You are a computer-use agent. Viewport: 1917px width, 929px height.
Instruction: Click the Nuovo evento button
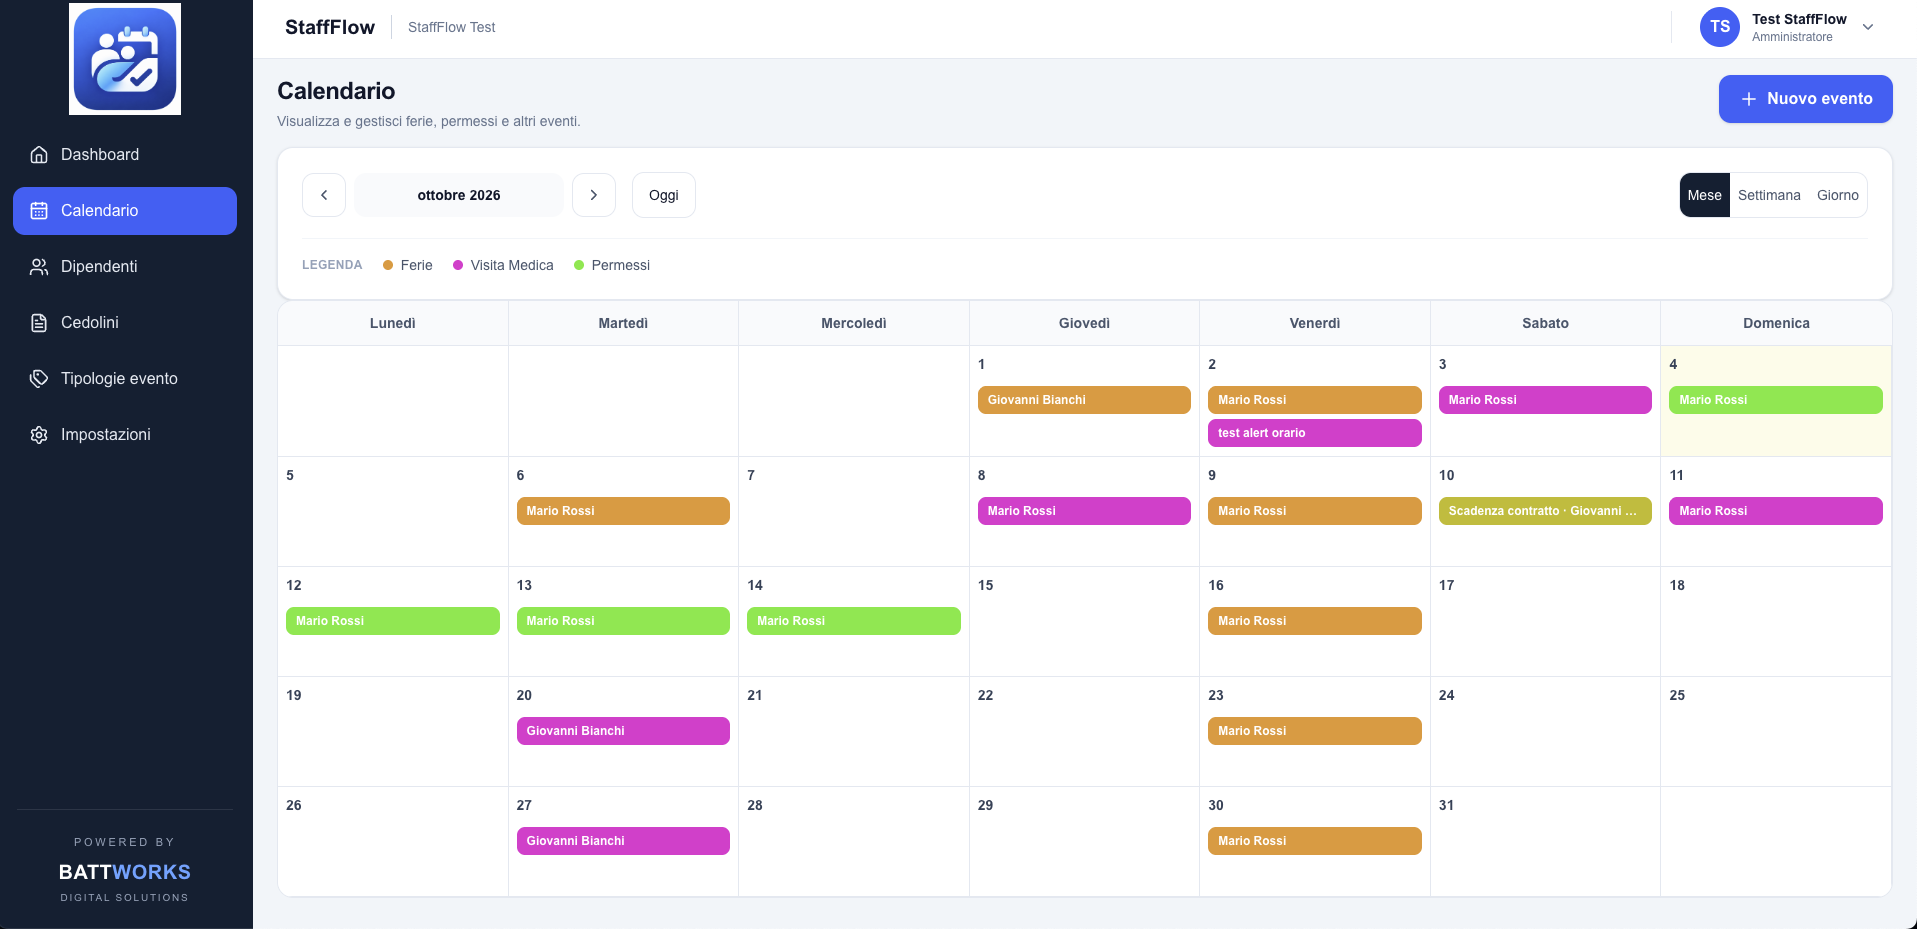(1805, 99)
